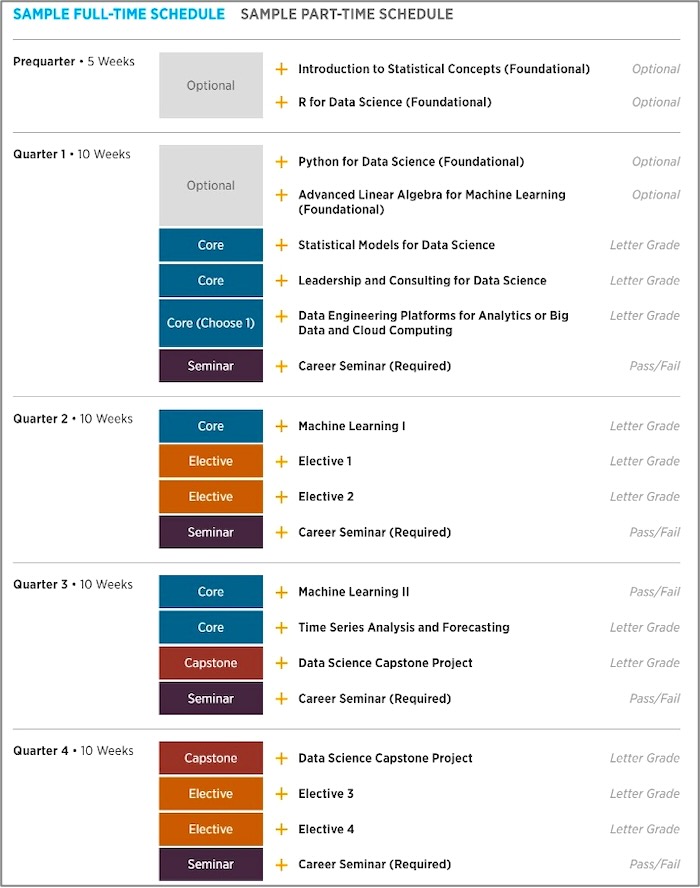Switch to Sample Part-Time Schedule tab
Image resolution: width=700 pixels, height=888 pixels.
(347, 14)
